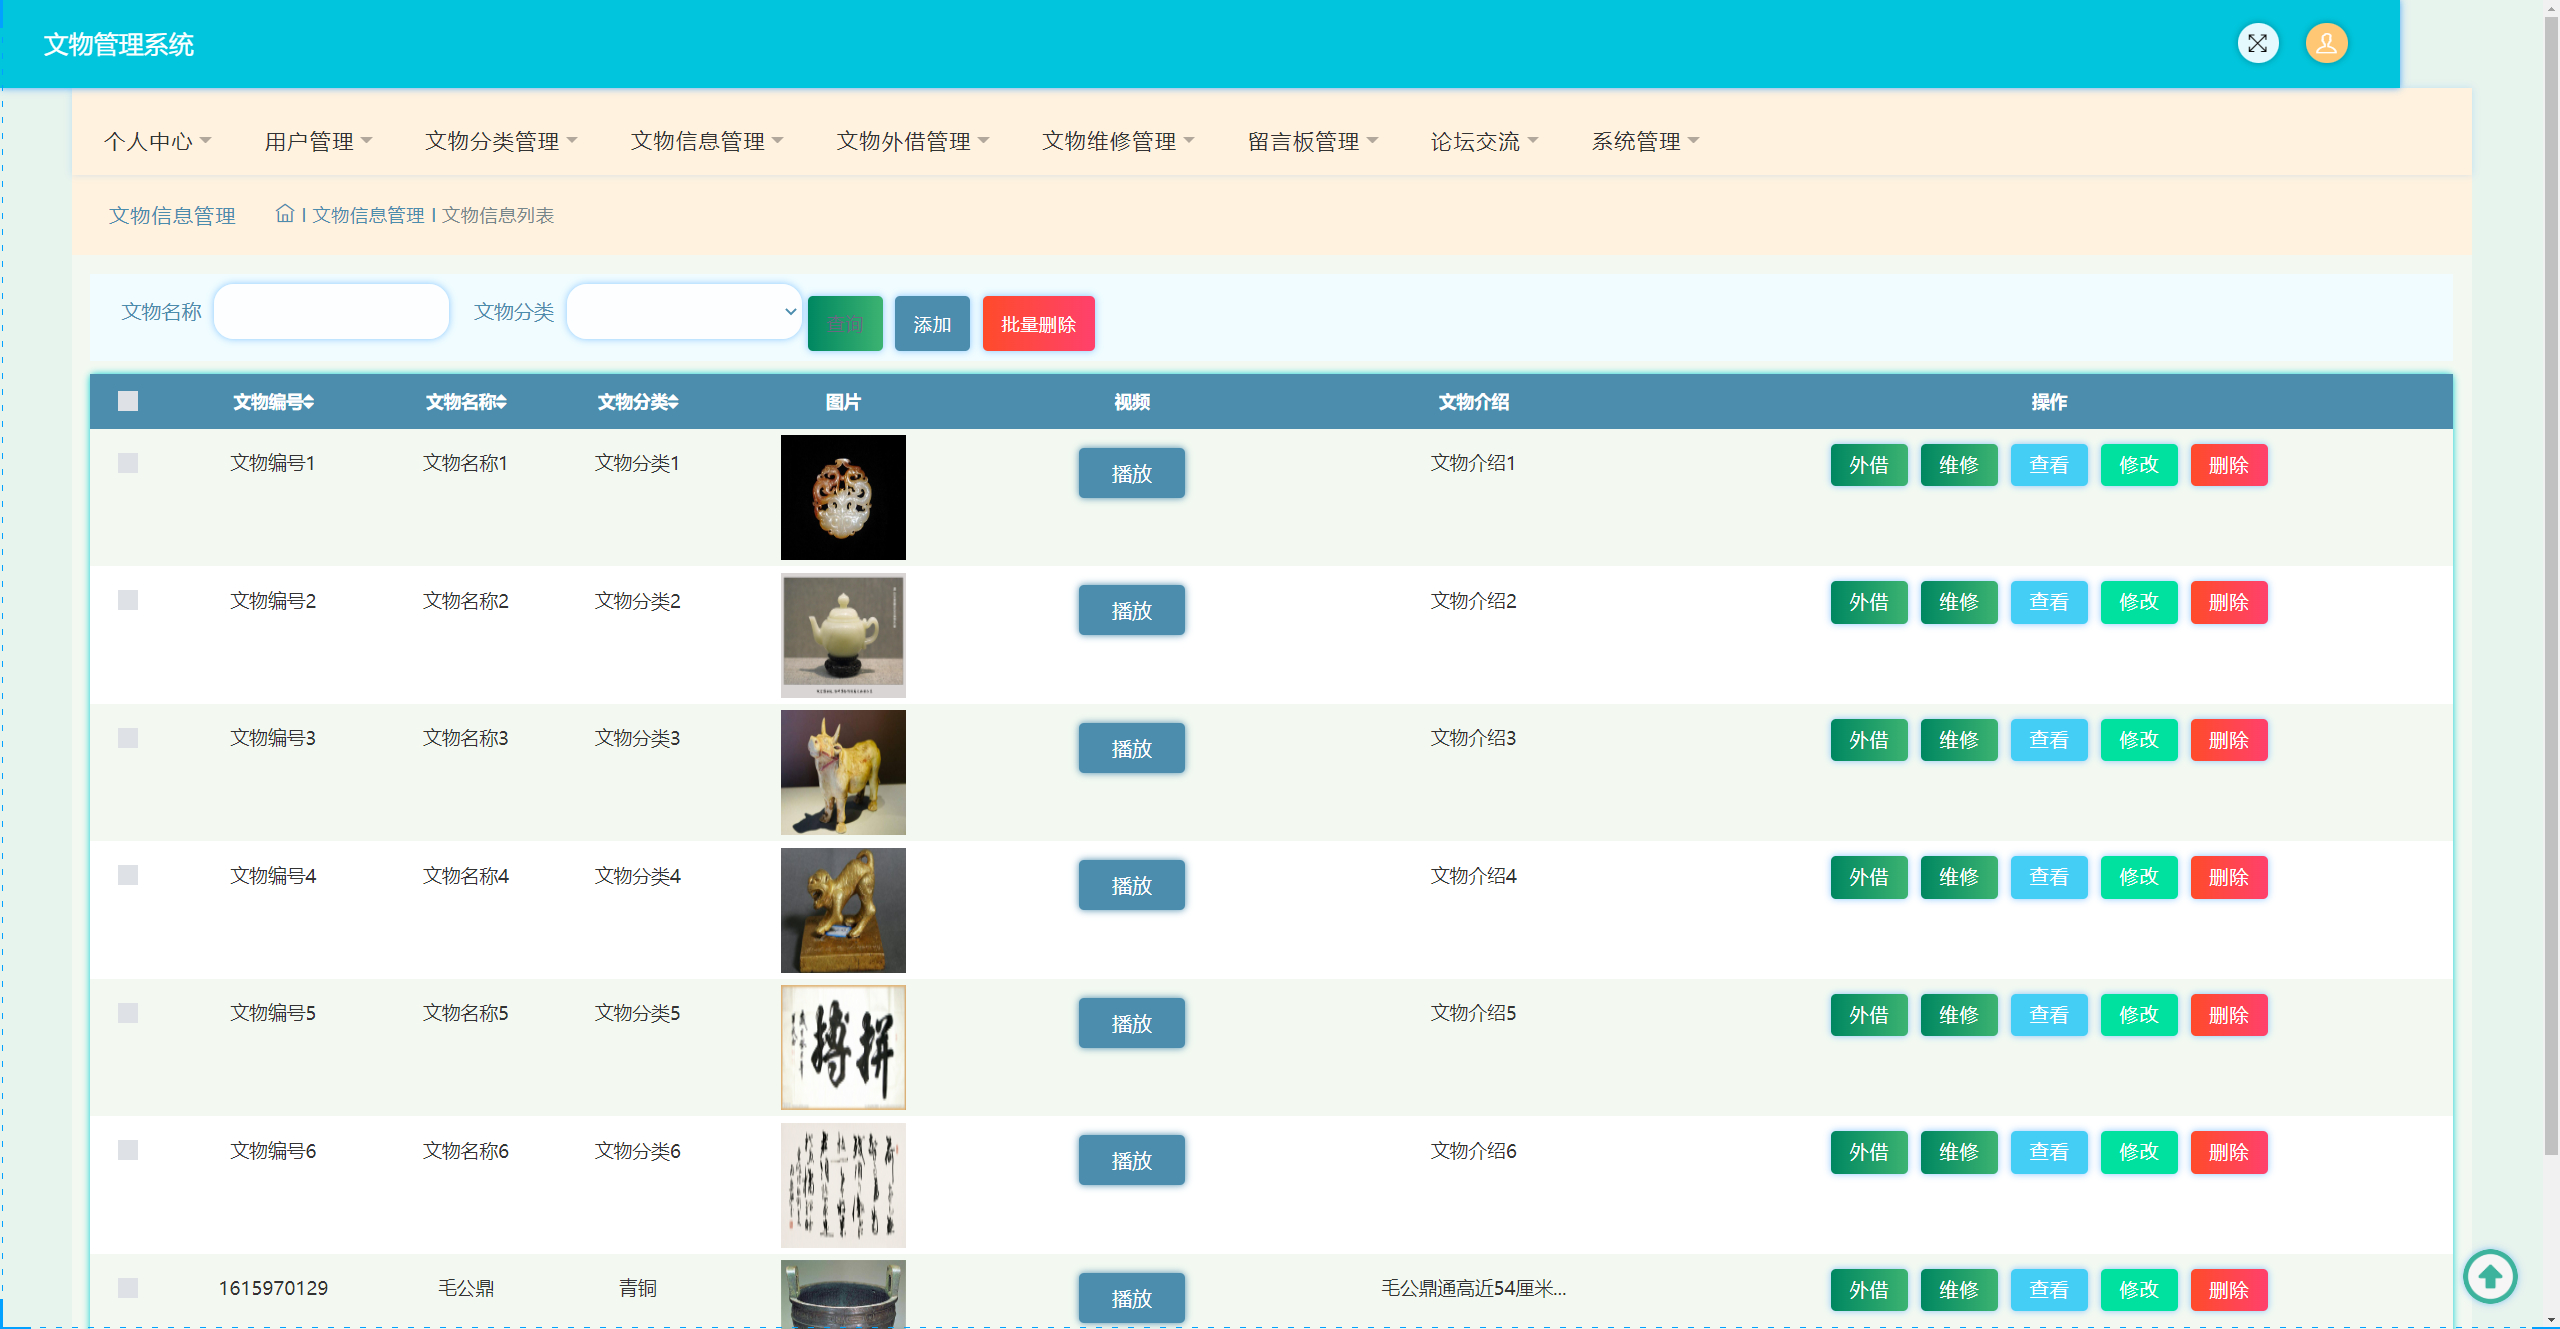The image size is (2560, 1329).
Task: Sort by 文物分类 column arrows
Action: click(x=673, y=402)
